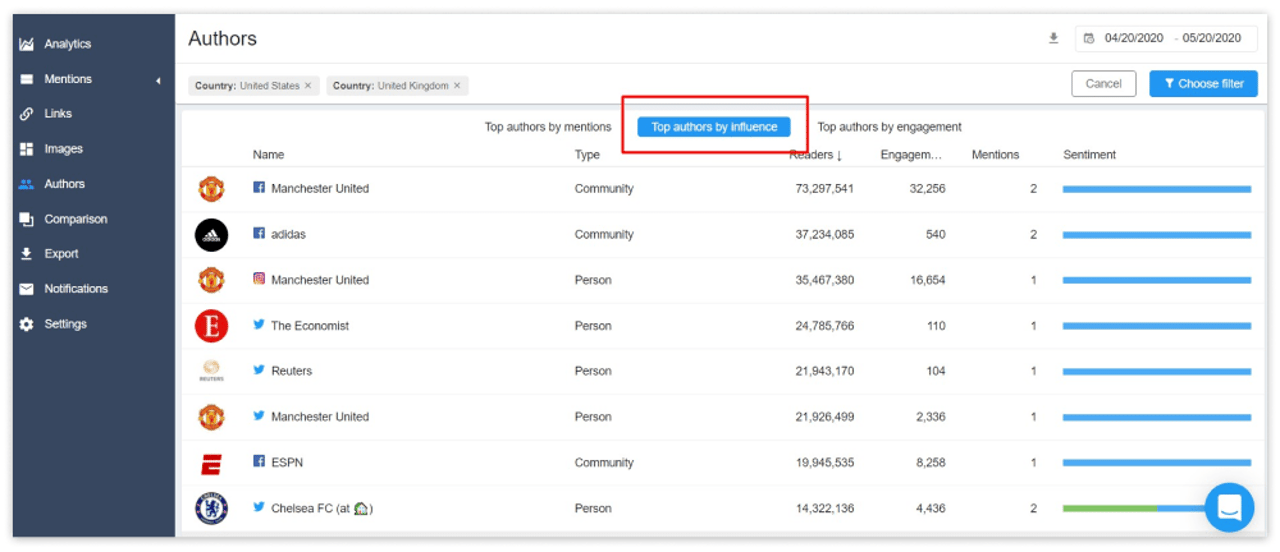
Task: Open Links from the sidebar chain icon
Action: click(x=26, y=114)
